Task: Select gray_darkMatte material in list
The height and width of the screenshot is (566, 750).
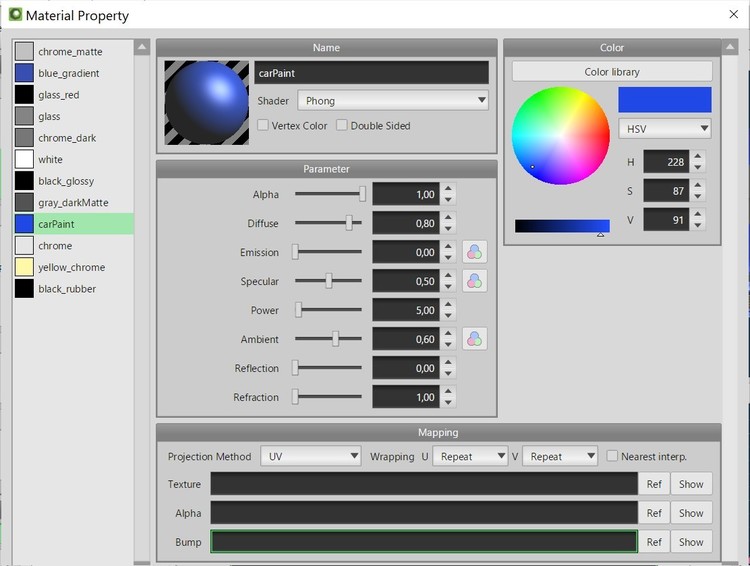Action: [x=74, y=202]
